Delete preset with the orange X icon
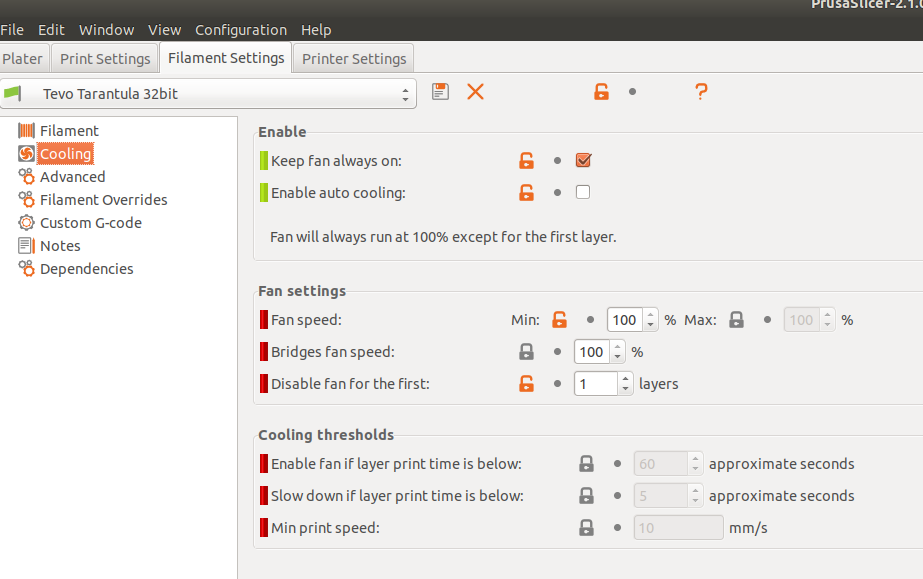The height and width of the screenshot is (579, 923). (476, 92)
